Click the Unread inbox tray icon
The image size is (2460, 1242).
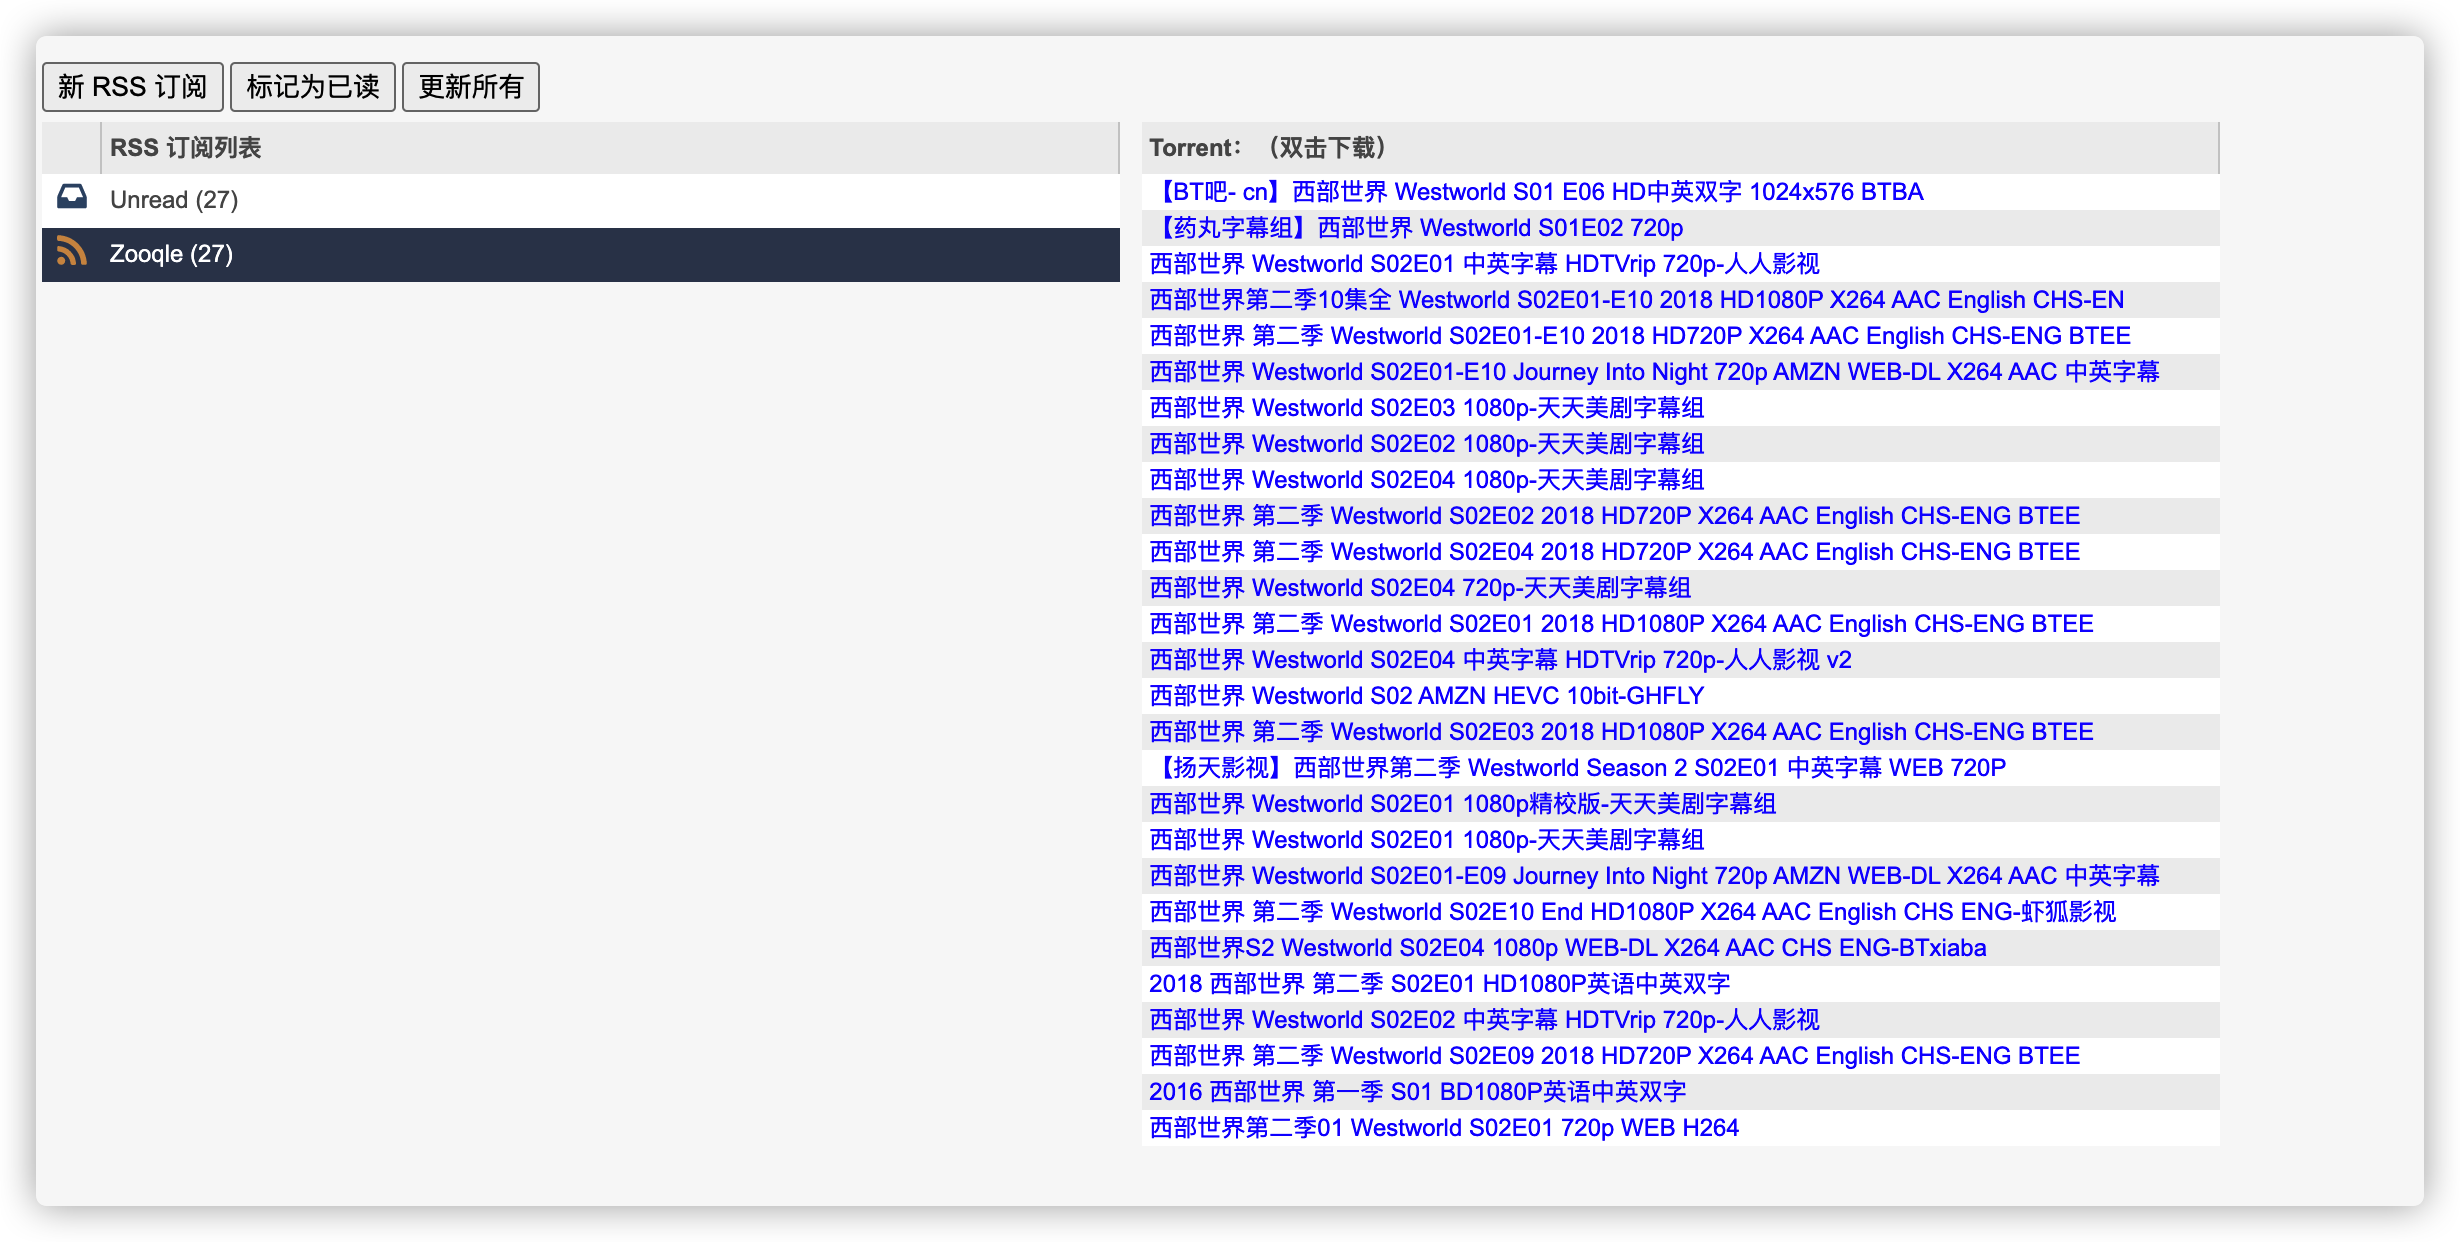(x=72, y=198)
